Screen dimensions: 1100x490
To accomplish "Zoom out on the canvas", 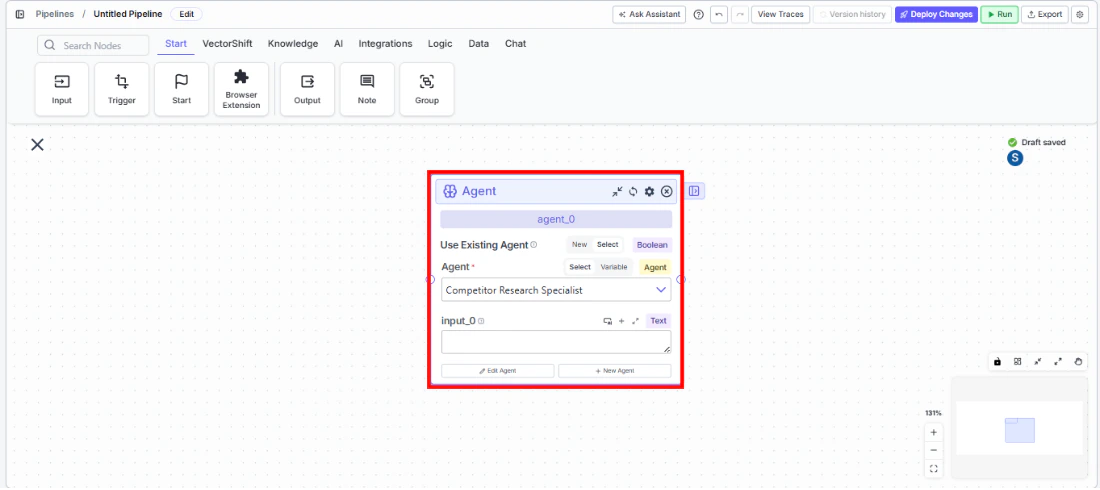I will [934, 450].
